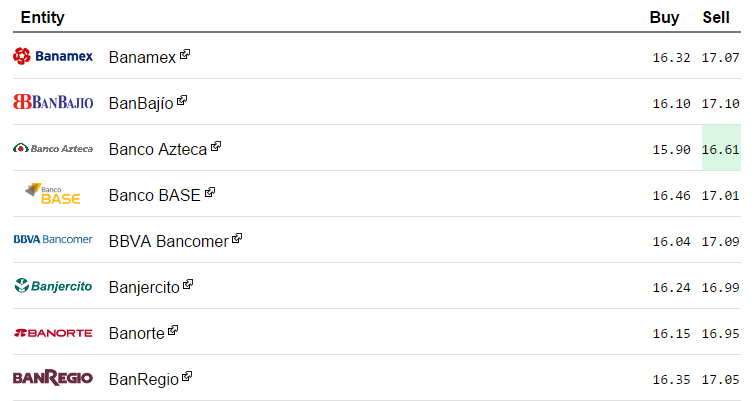
Task: Click the BanRegio logo icon
Action: point(53,378)
